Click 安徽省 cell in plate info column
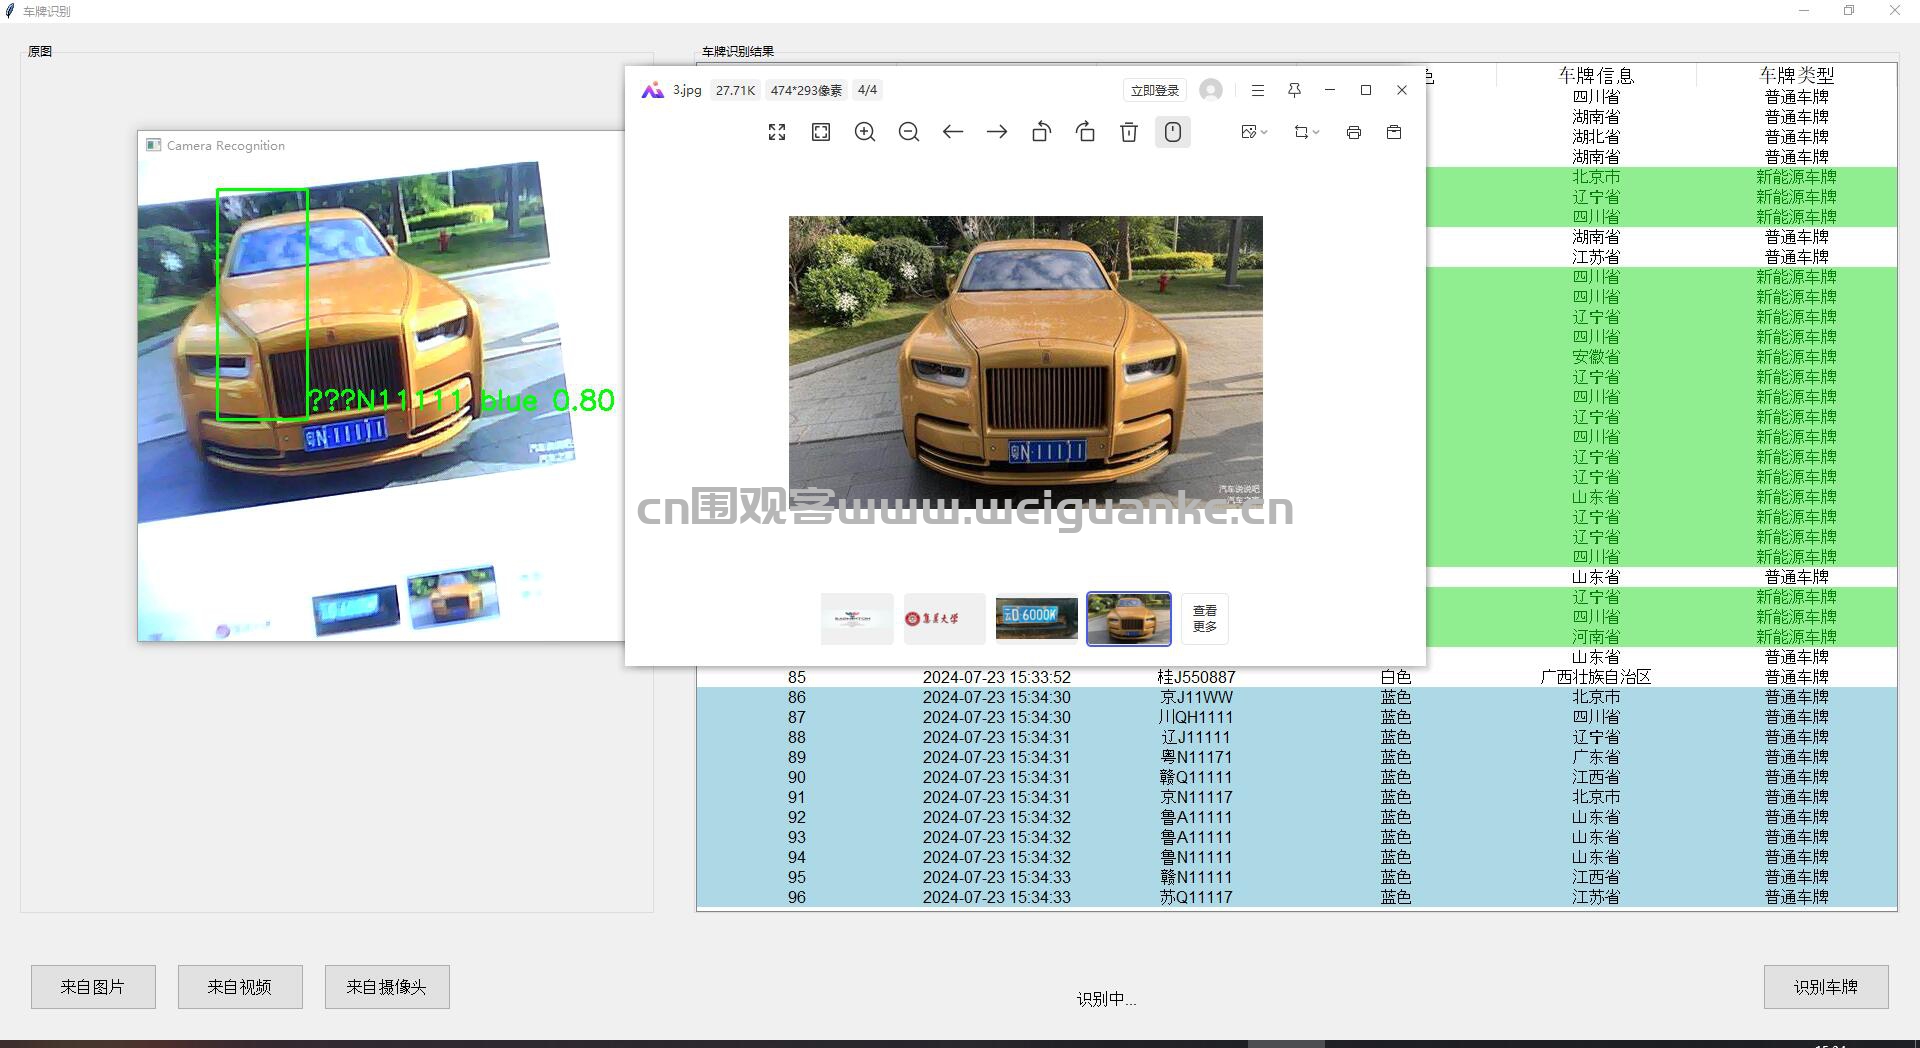The height and width of the screenshot is (1048, 1920). point(1596,357)
